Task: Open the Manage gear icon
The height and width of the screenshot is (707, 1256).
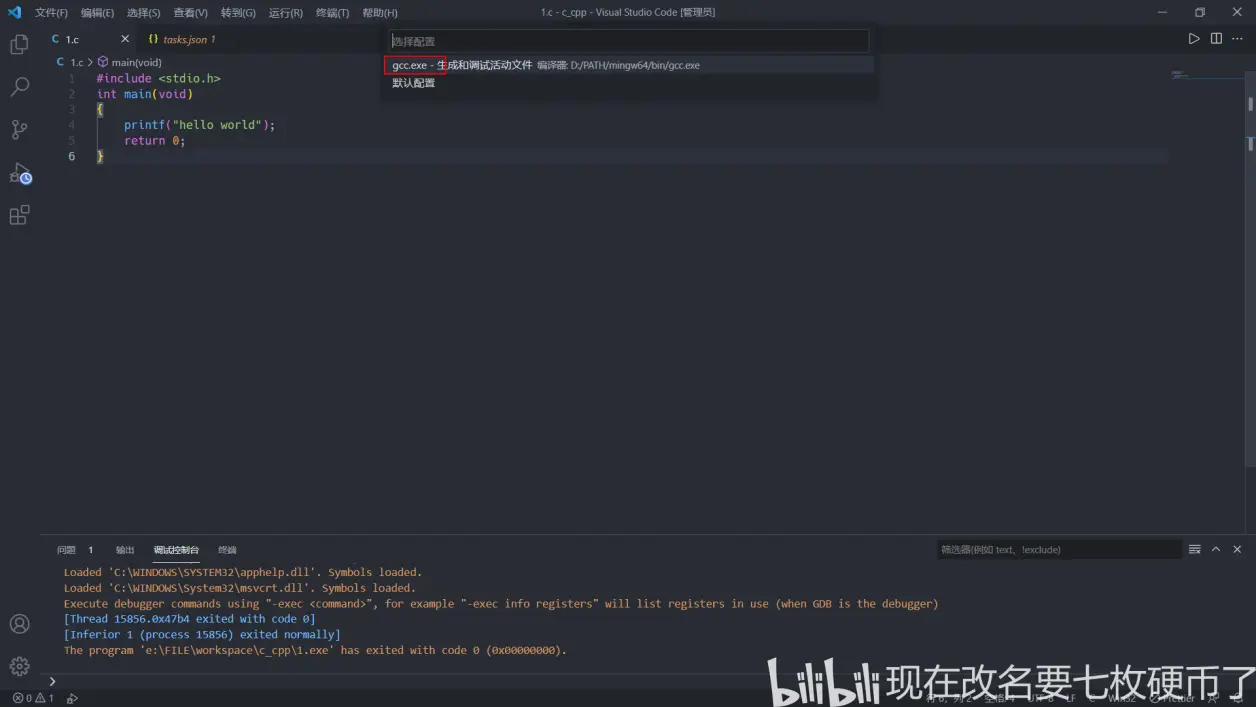Action: (19, 666)
